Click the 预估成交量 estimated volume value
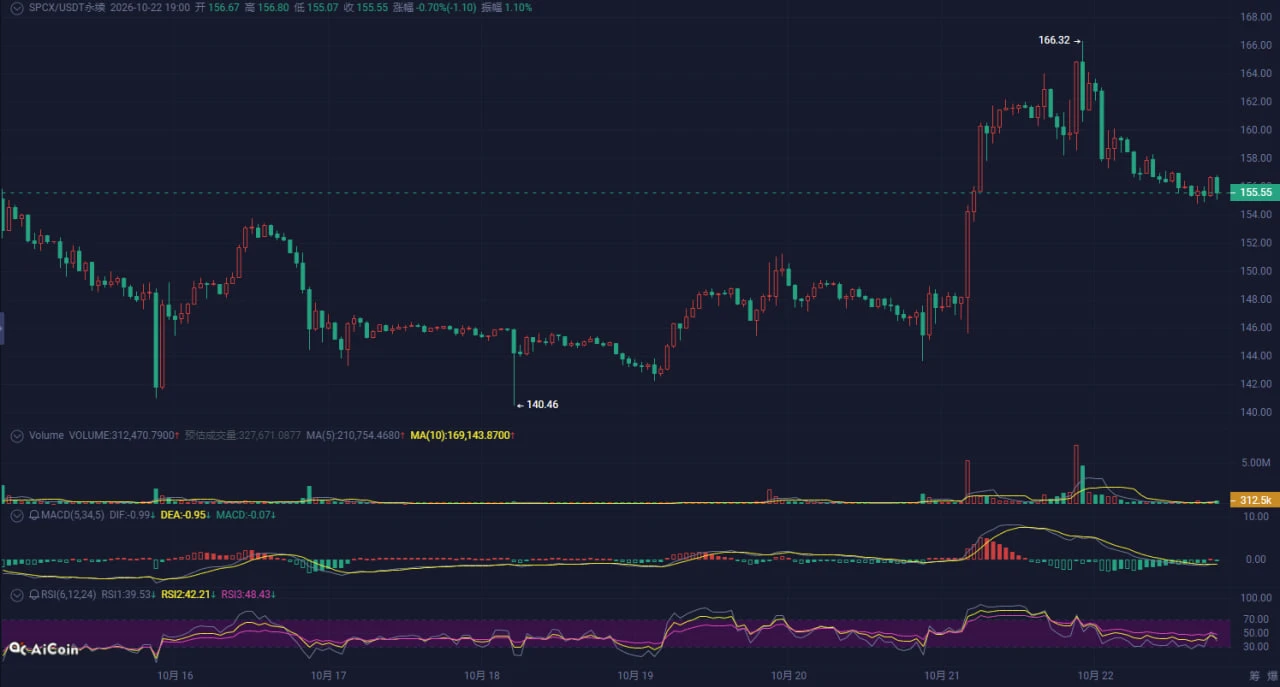The width and height of the screenshot is (1280, 687). (x=242, y=435)
